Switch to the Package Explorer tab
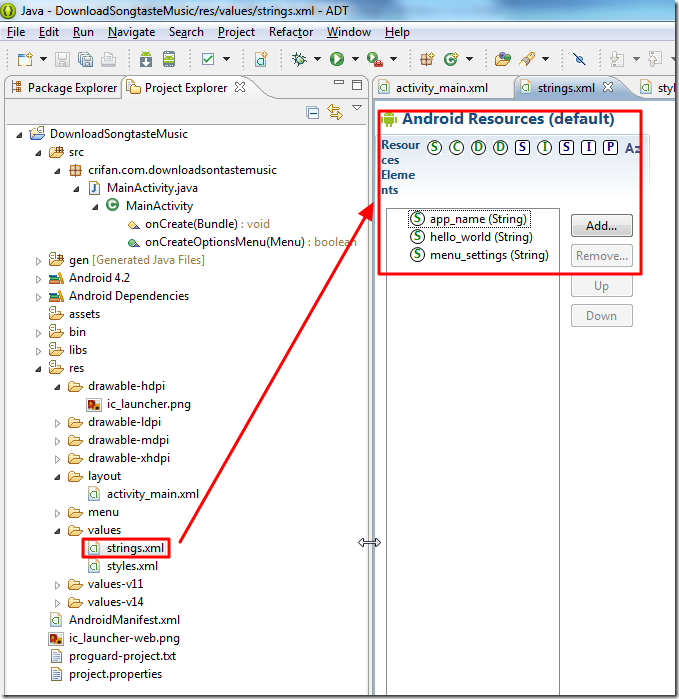 click(x=64, y=88)
